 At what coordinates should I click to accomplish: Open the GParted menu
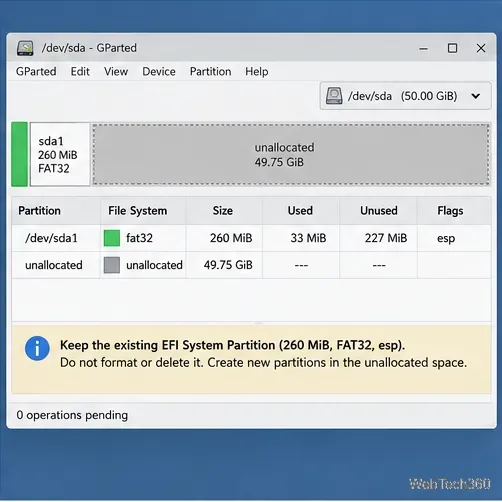pyautogui.click(x=36, y=71)
